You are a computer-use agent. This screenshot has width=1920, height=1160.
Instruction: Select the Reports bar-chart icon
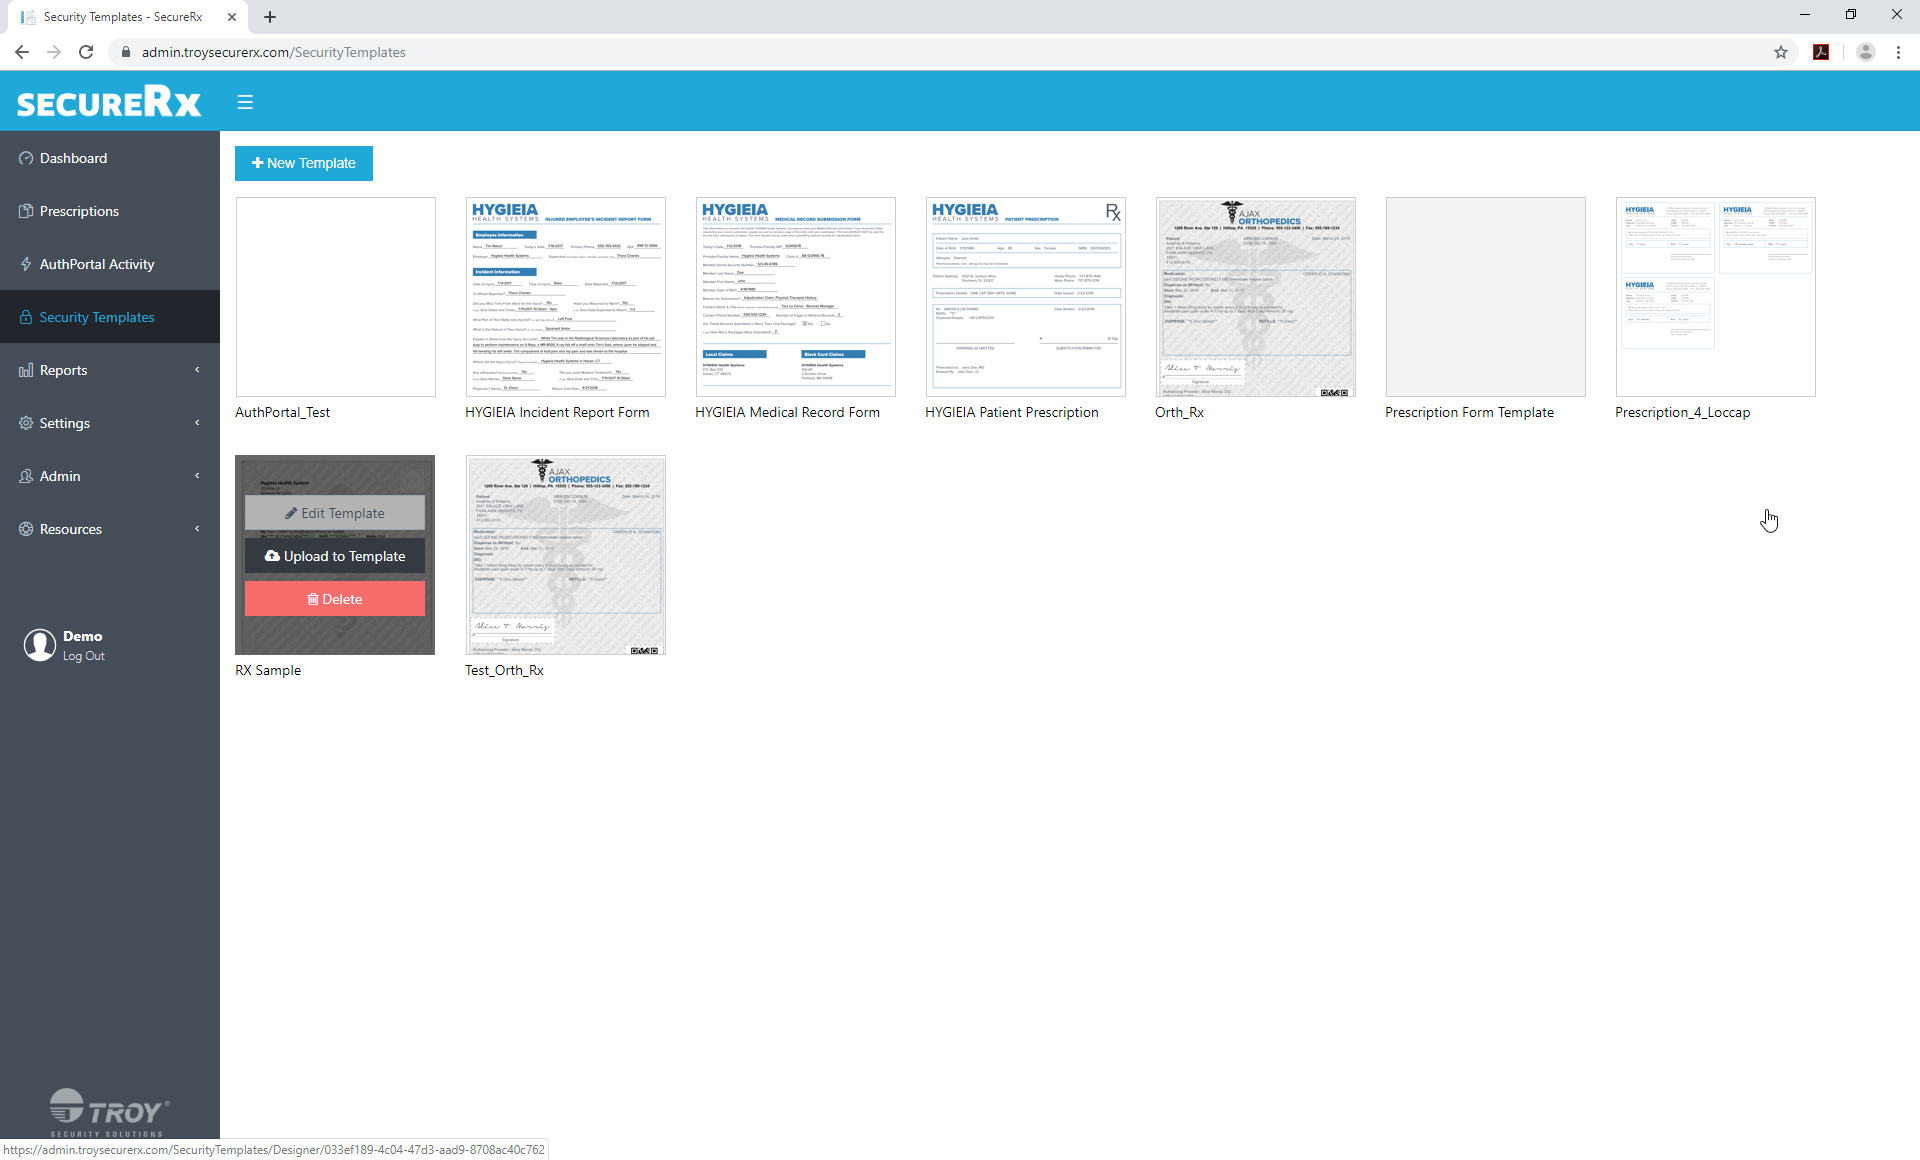pos(26,370)
